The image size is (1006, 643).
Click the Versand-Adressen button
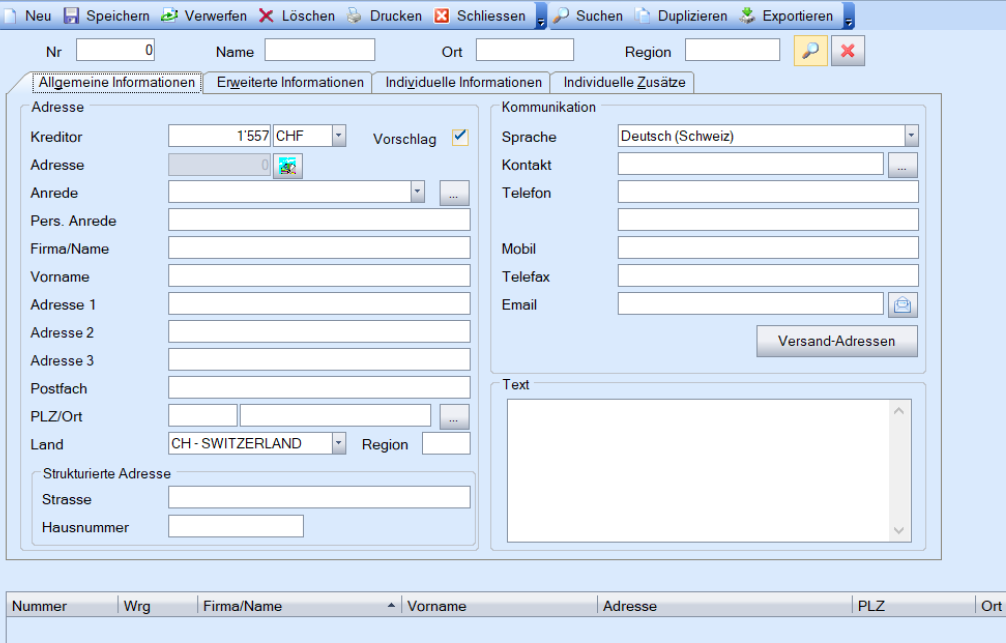click(836, 341)
